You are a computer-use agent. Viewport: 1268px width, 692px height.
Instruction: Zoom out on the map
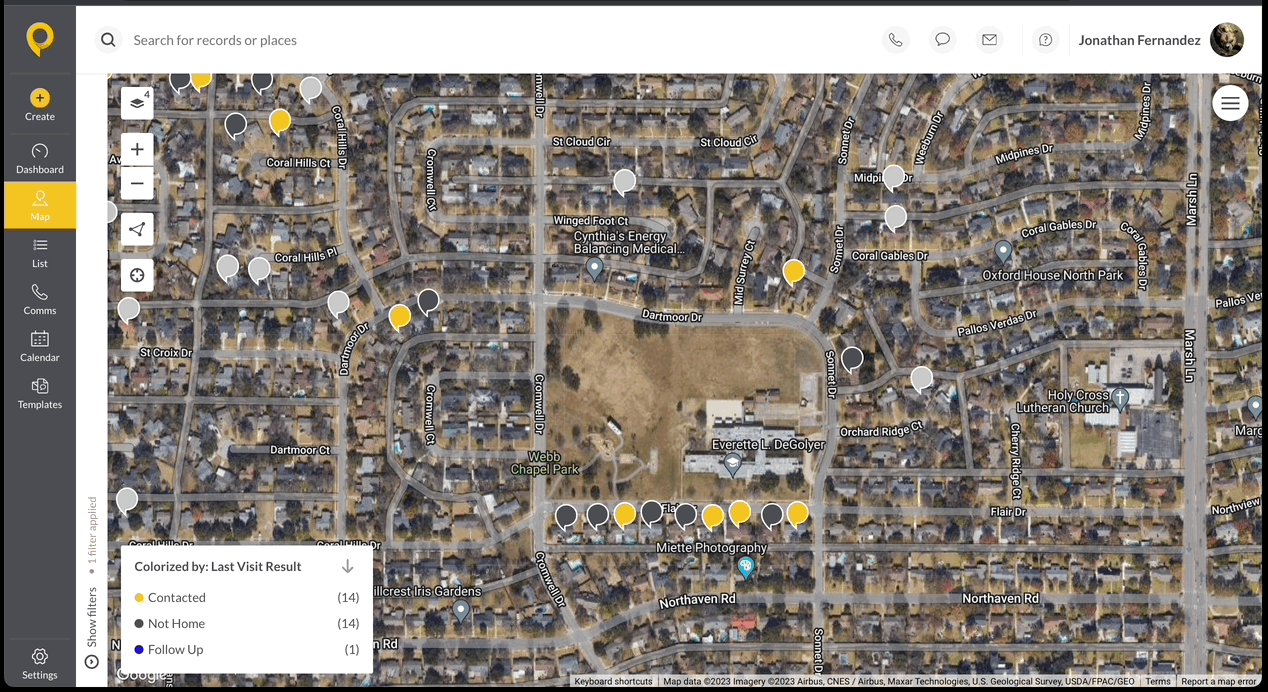pos(137,184)
